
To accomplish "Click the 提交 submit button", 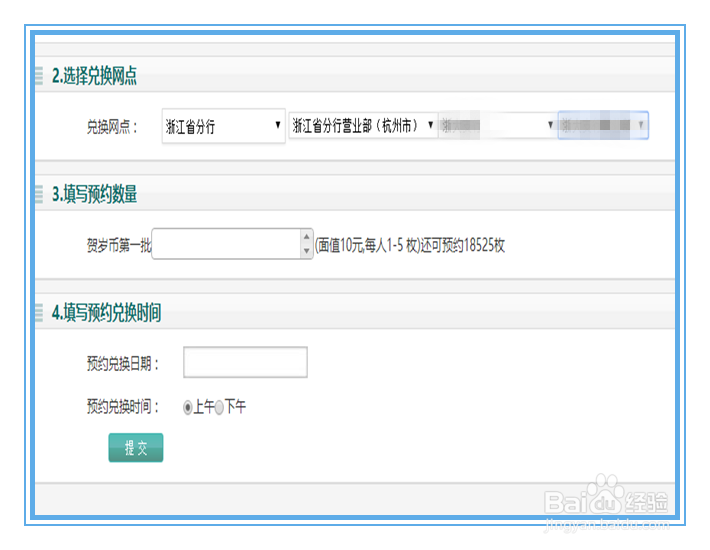I will (136, 448).
